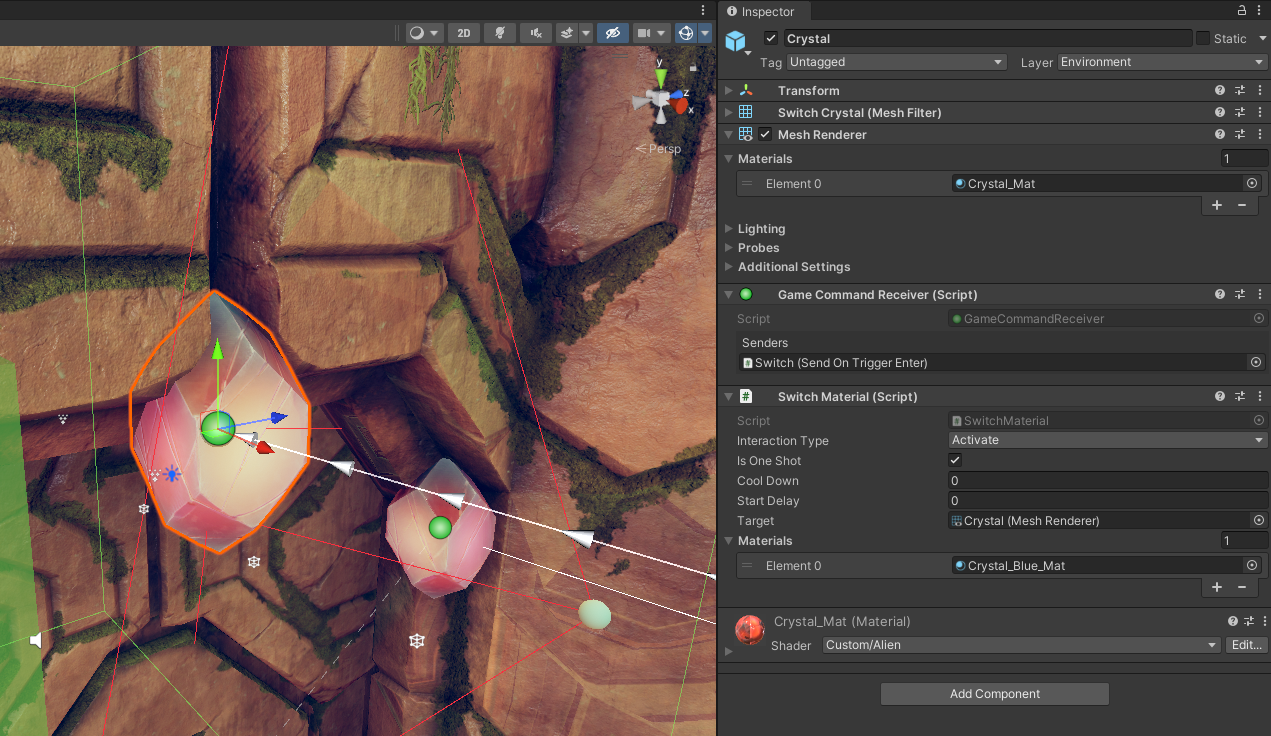Open Transform component help icon
Viewport: 1271px width, 736px height.
pos(1220,91)
